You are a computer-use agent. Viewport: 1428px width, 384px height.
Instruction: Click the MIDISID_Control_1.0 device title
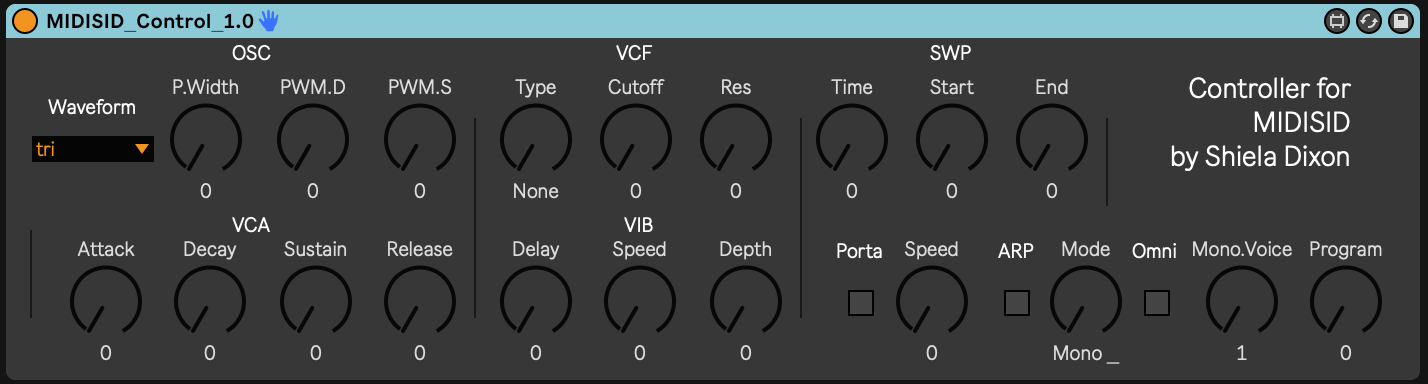pos(150,20)
